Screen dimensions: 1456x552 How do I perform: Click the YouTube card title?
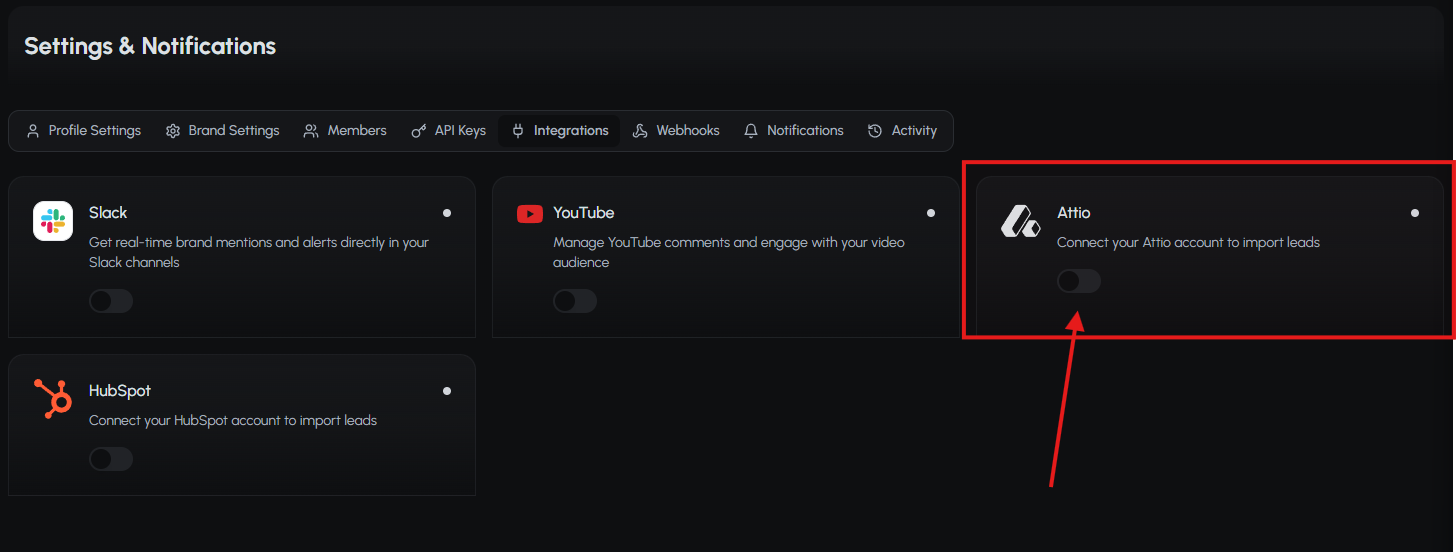point(584,213)
